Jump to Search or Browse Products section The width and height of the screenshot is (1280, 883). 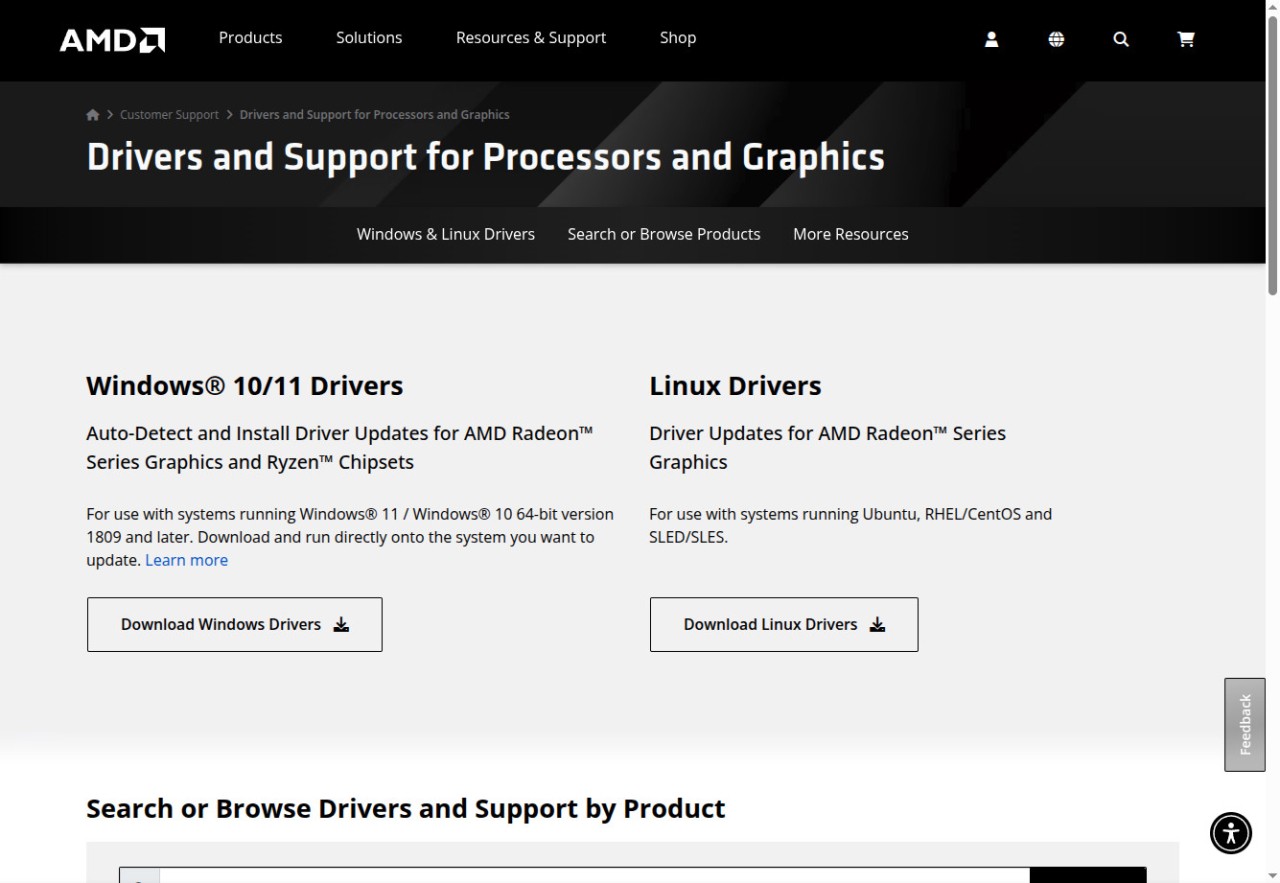tap(664, 234)
